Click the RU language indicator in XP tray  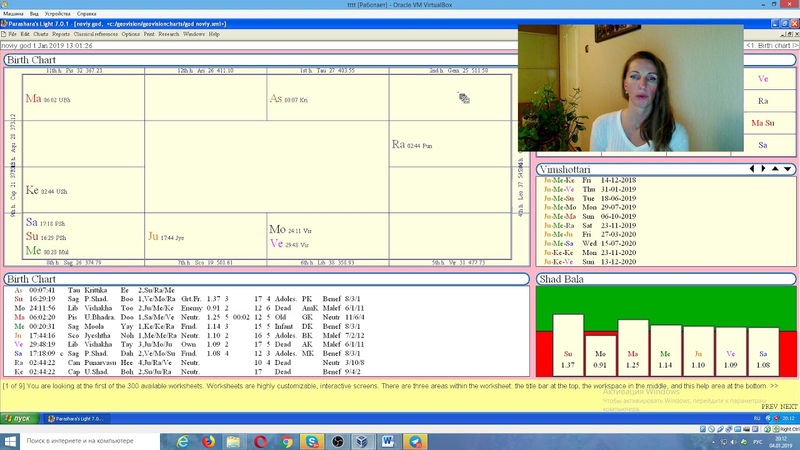(757, 418)
